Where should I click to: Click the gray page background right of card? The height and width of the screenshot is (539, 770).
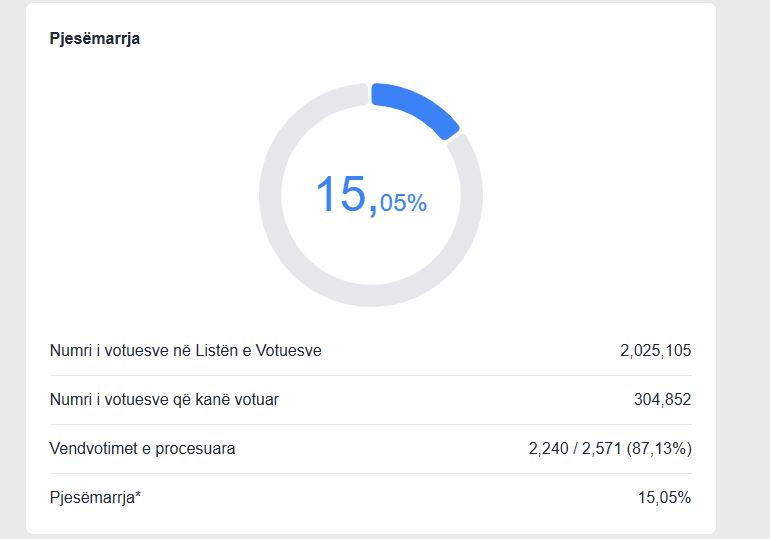[x=742, y=270]
